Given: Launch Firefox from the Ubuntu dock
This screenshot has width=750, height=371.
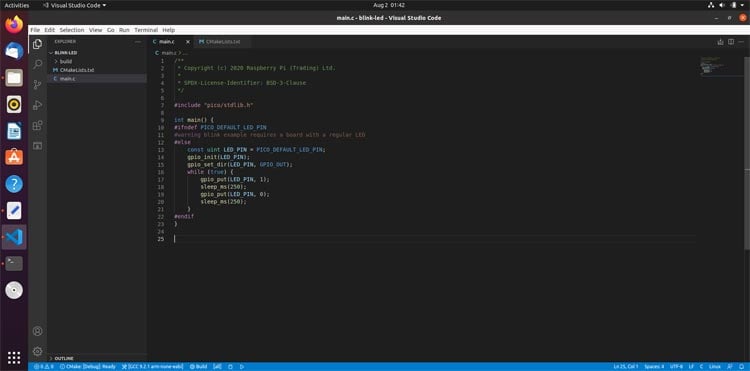Looking at the screenshot, I should click(x=14, y=24).
